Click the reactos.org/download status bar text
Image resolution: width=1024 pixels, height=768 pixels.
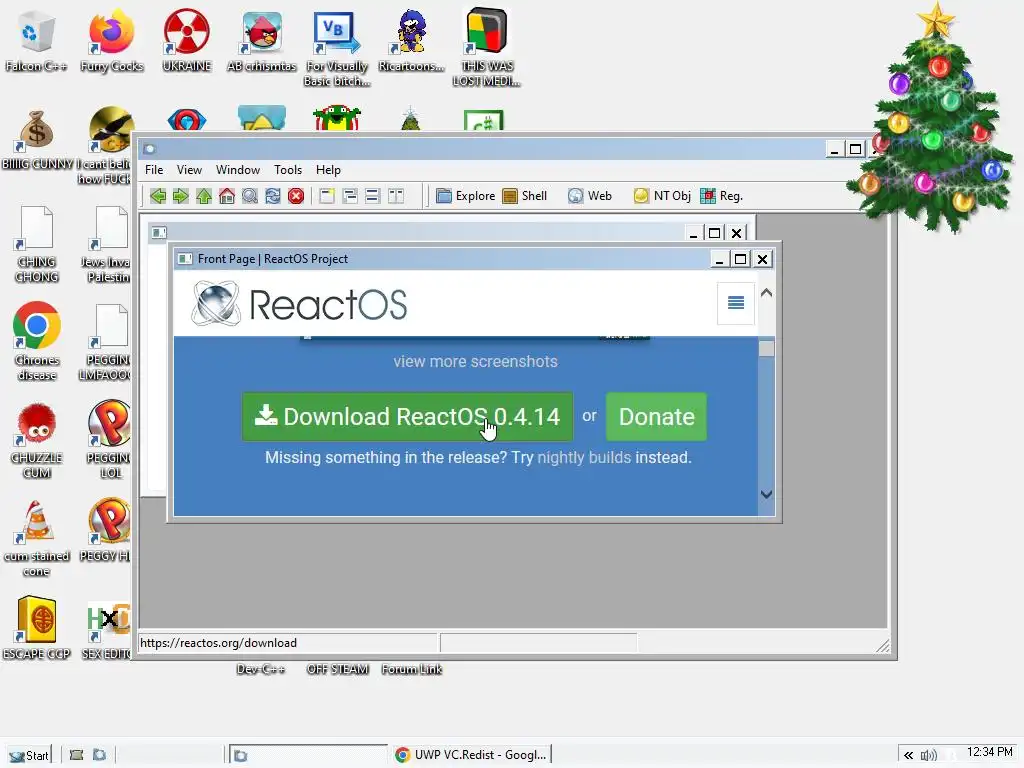(x=219, y=643)
